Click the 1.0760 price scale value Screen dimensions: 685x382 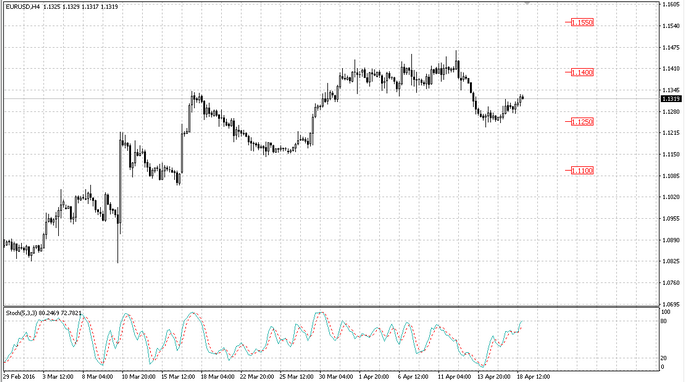coord(671,283)
